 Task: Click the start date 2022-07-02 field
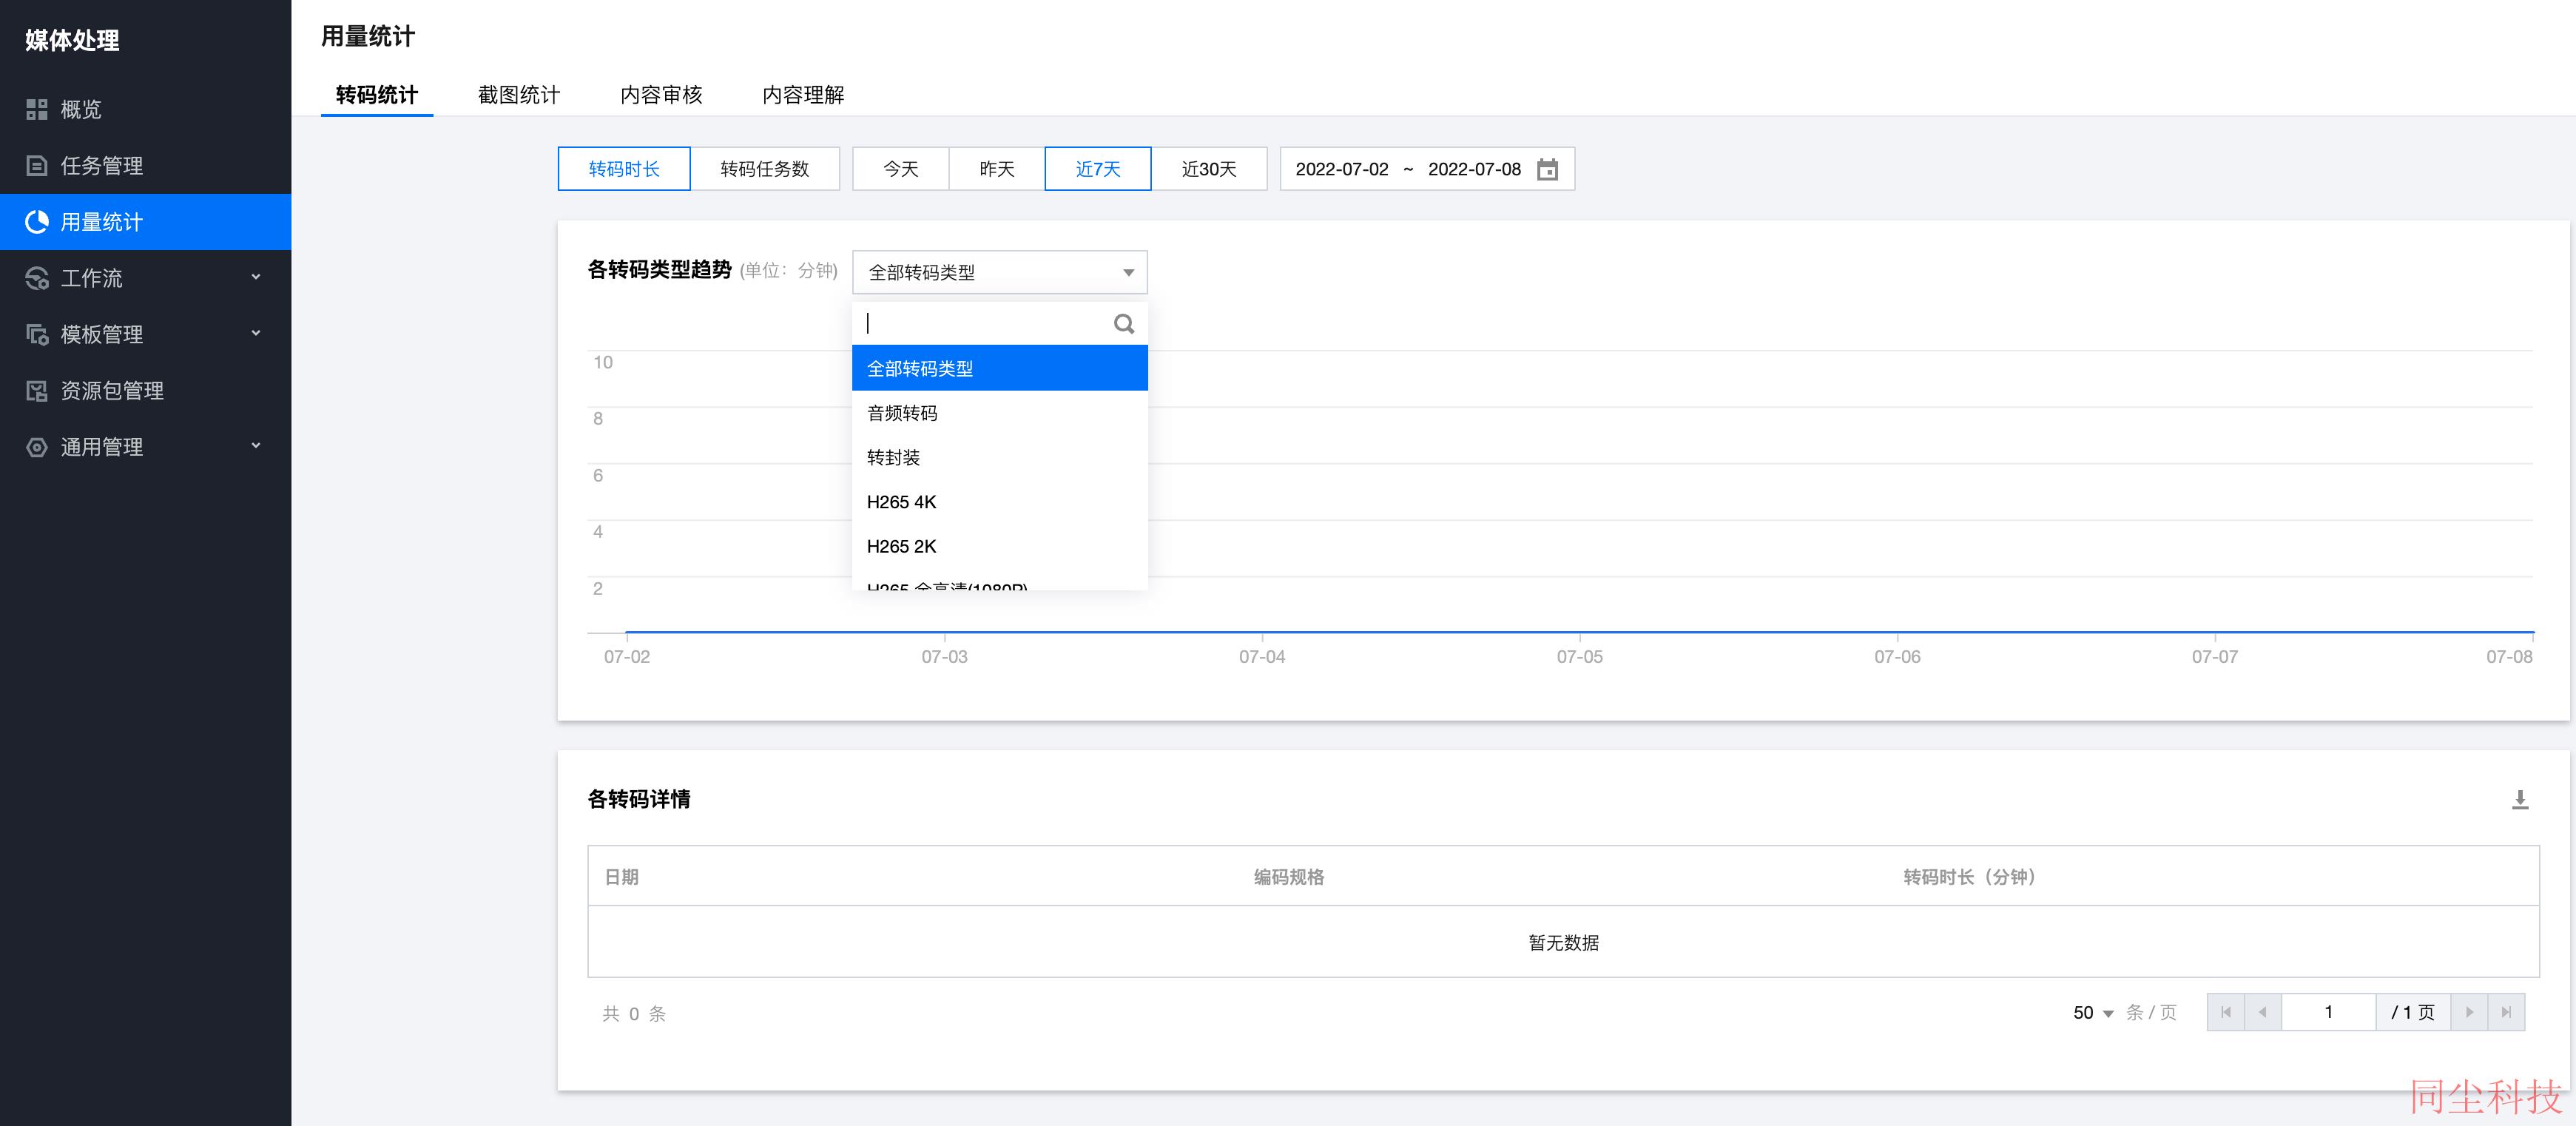pos(1342,169)
